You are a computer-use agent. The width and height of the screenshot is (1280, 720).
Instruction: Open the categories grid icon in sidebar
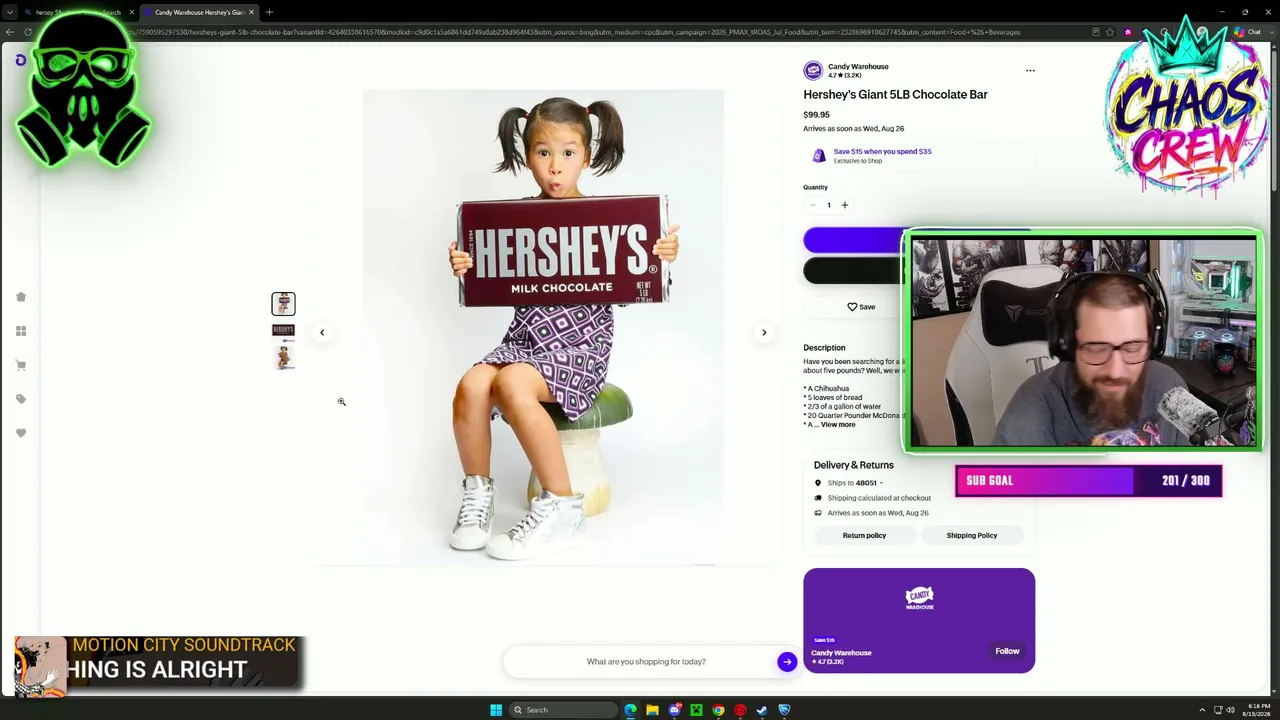point(21,331)
